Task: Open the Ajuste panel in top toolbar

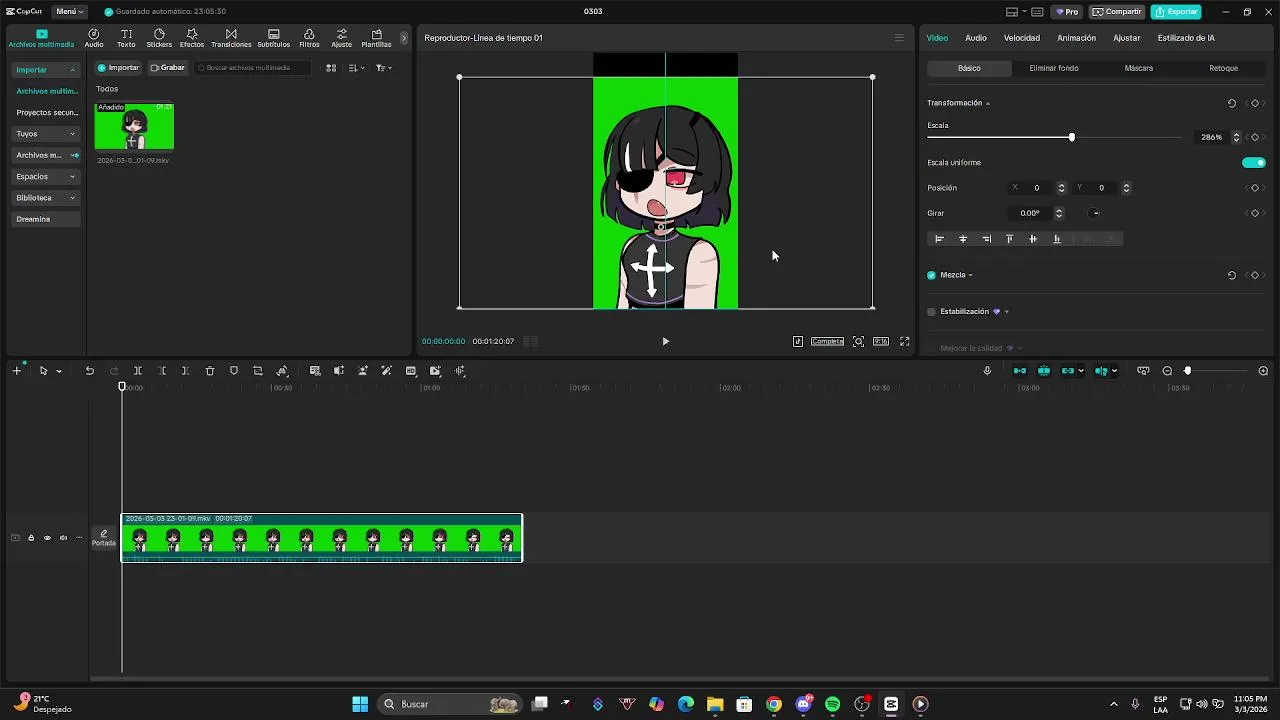Action: [x=342, y=38]
